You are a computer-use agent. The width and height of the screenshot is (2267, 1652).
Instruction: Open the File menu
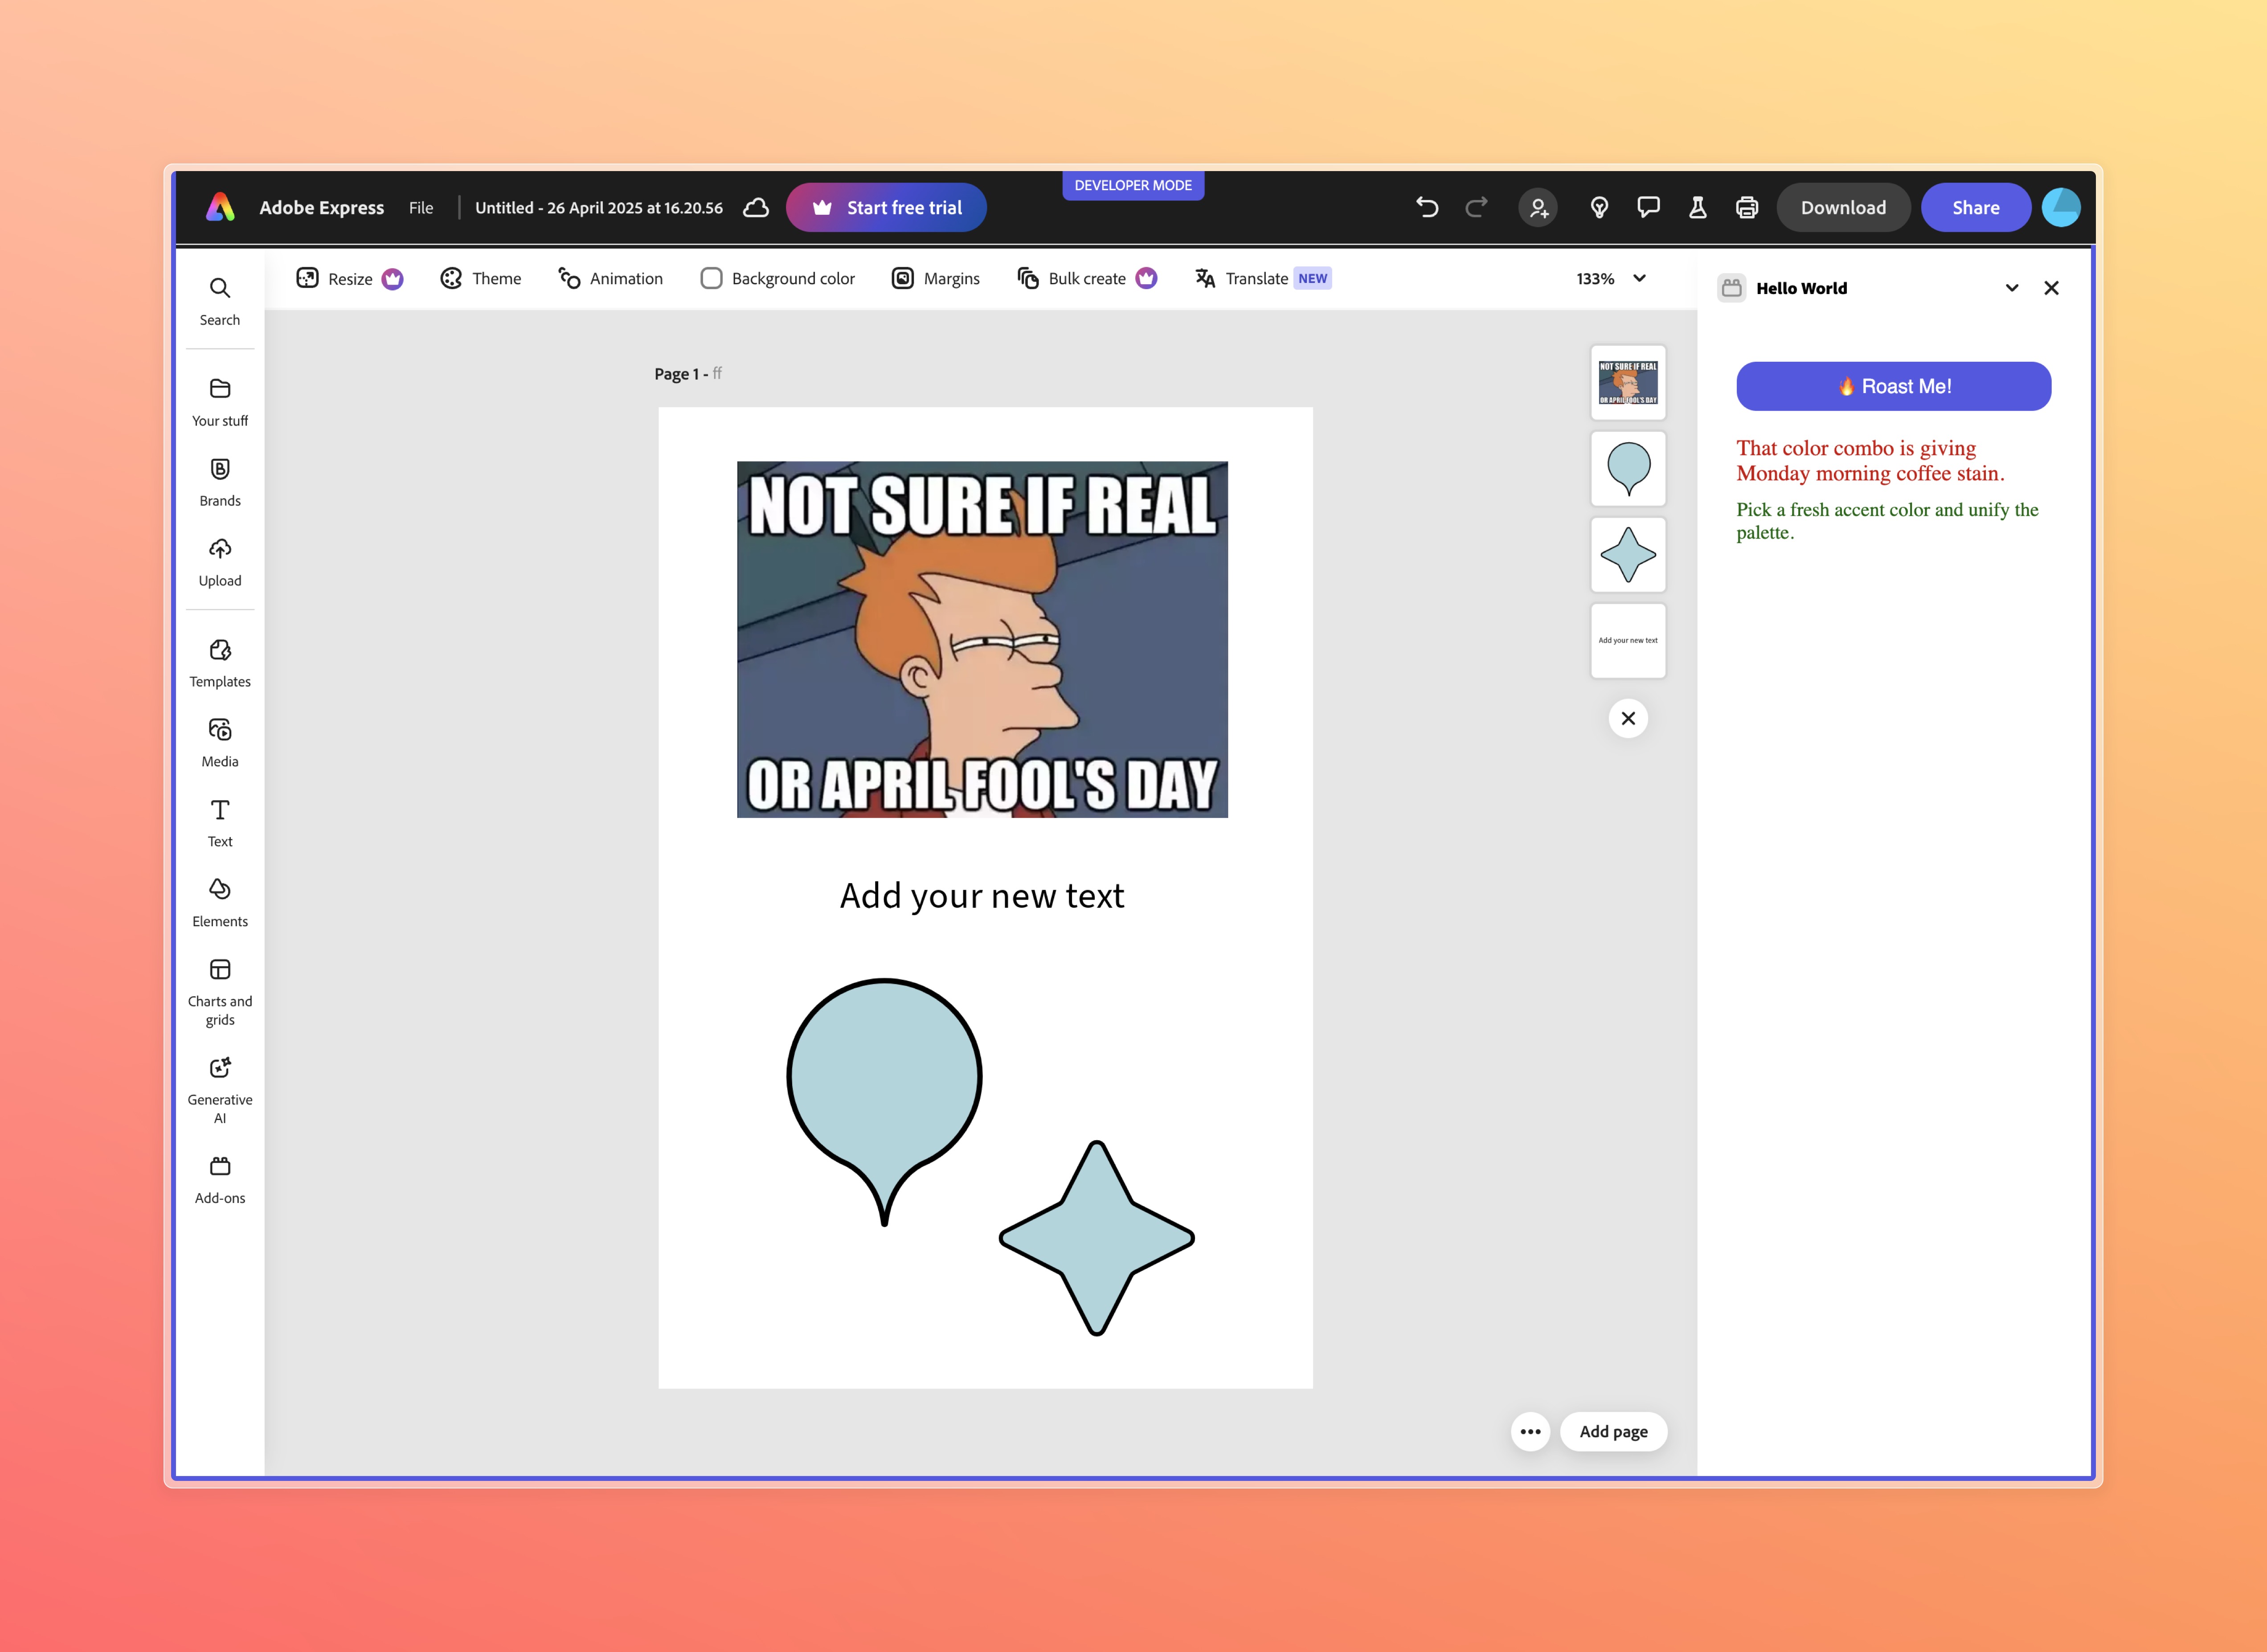tap(421, 207)
